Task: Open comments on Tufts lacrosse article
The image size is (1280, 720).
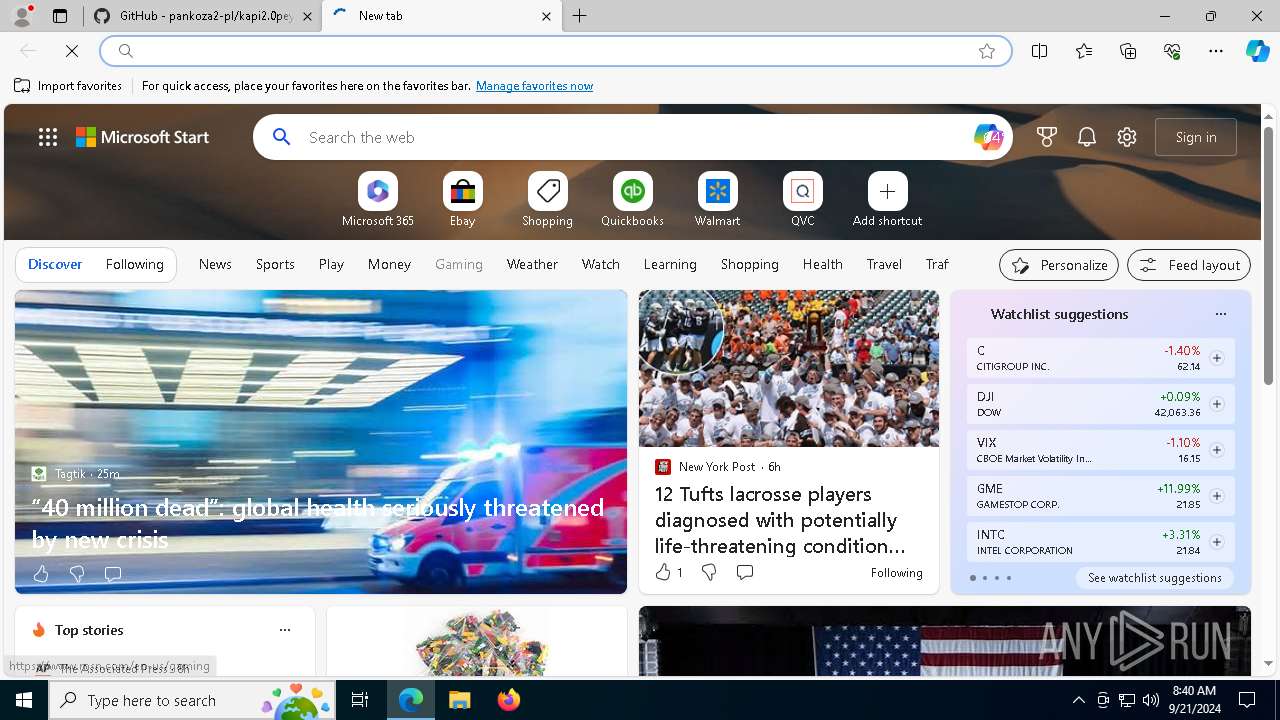Action: click(745, 572)
